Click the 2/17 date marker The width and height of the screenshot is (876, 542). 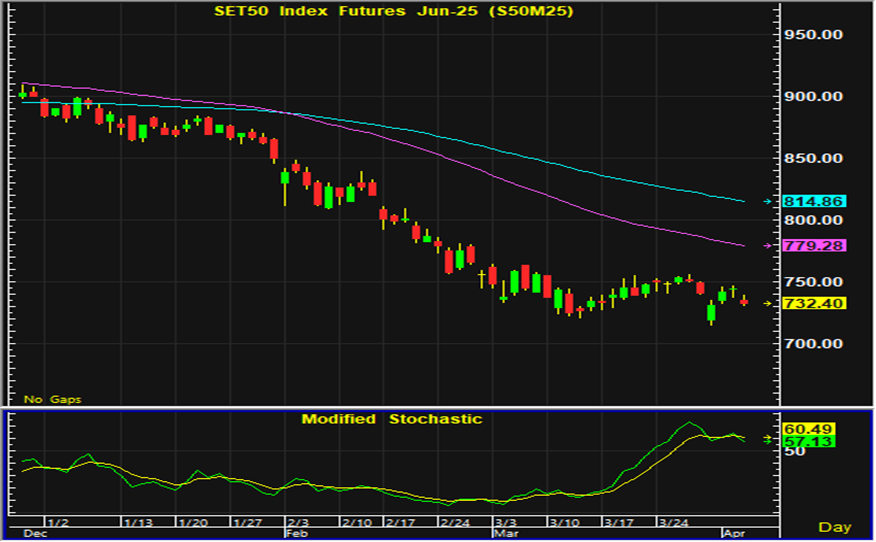(x=401, y=523)
